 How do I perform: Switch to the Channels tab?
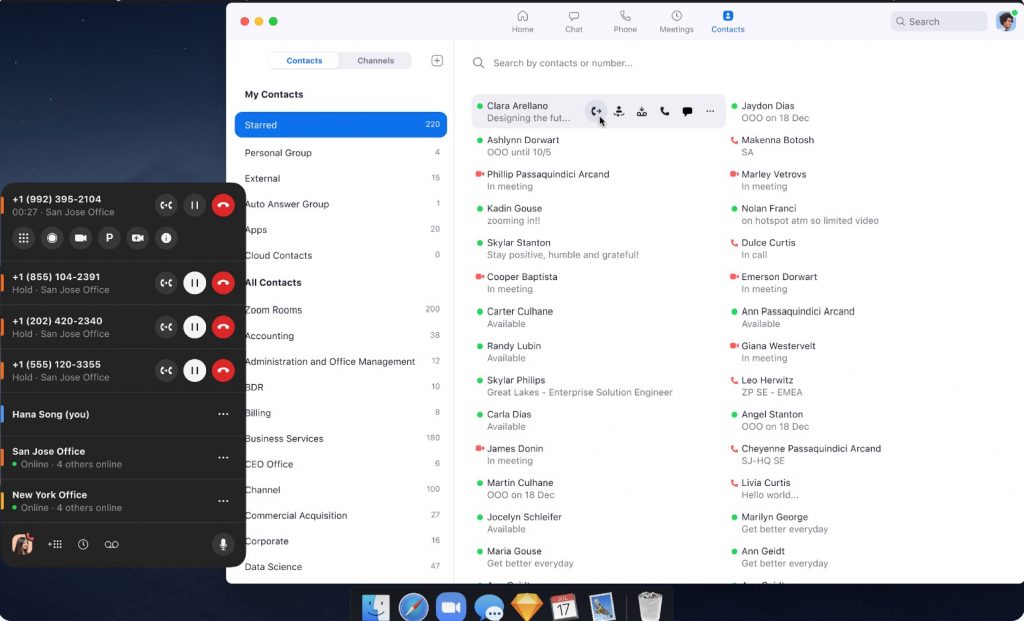tap(375, 60)
